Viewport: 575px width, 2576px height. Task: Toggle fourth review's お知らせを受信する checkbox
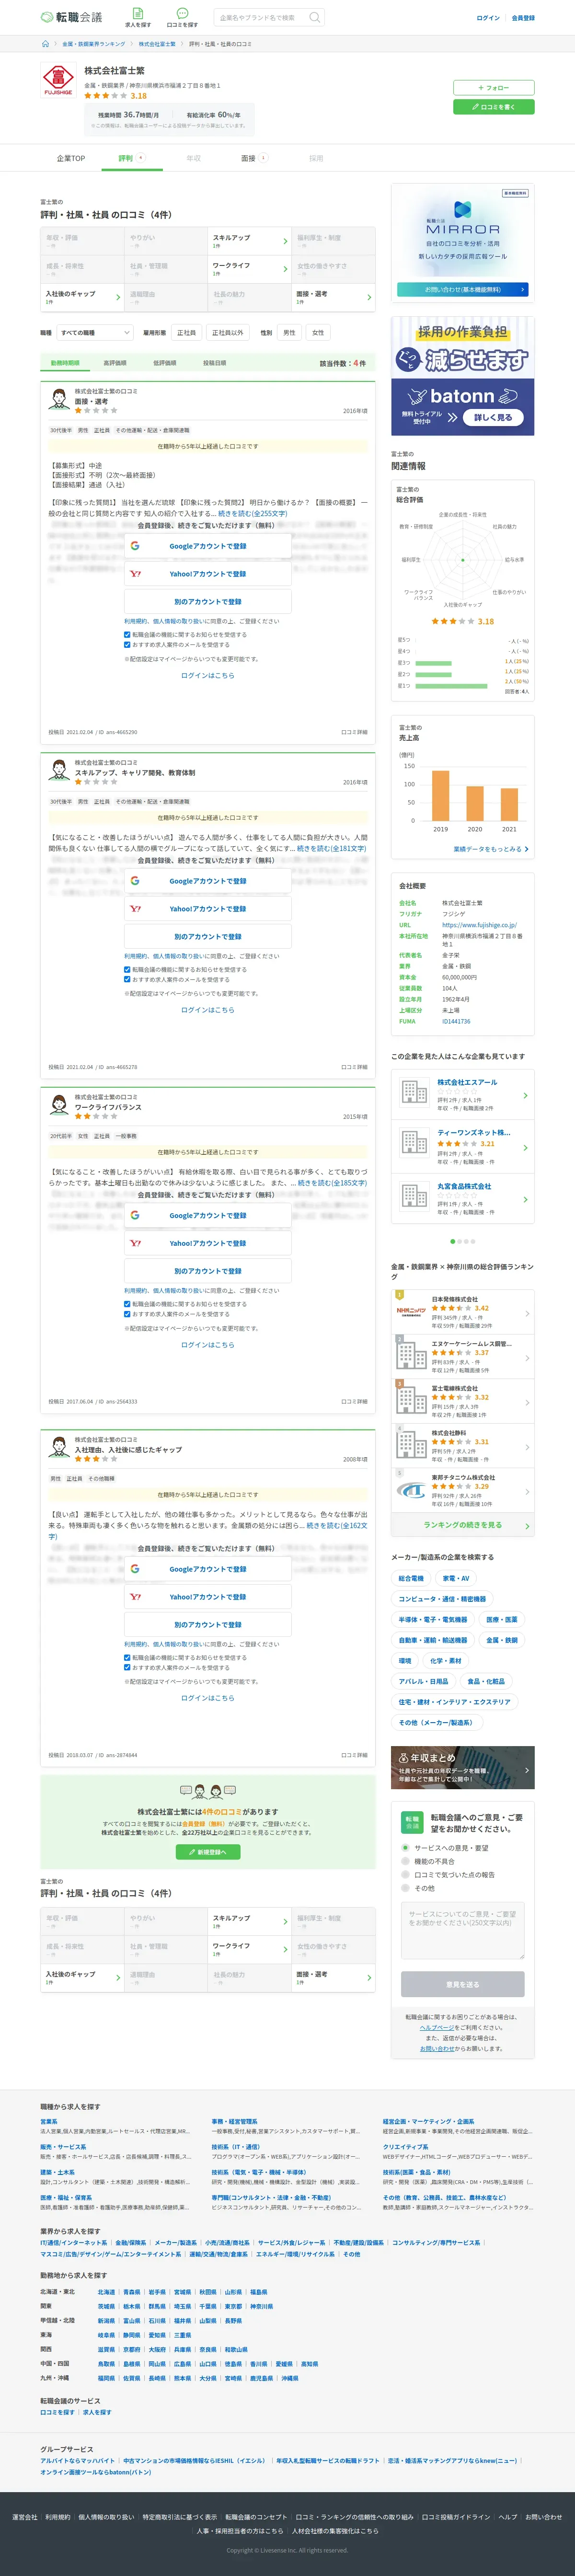pyautogui.click(x=127, y=1658)
